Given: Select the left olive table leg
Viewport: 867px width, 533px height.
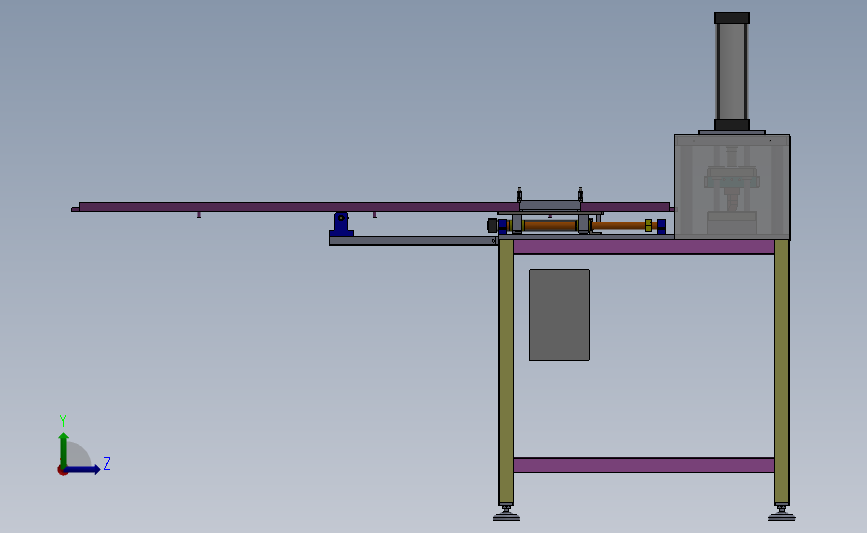Looking at the screenshot, I should 506,371.
